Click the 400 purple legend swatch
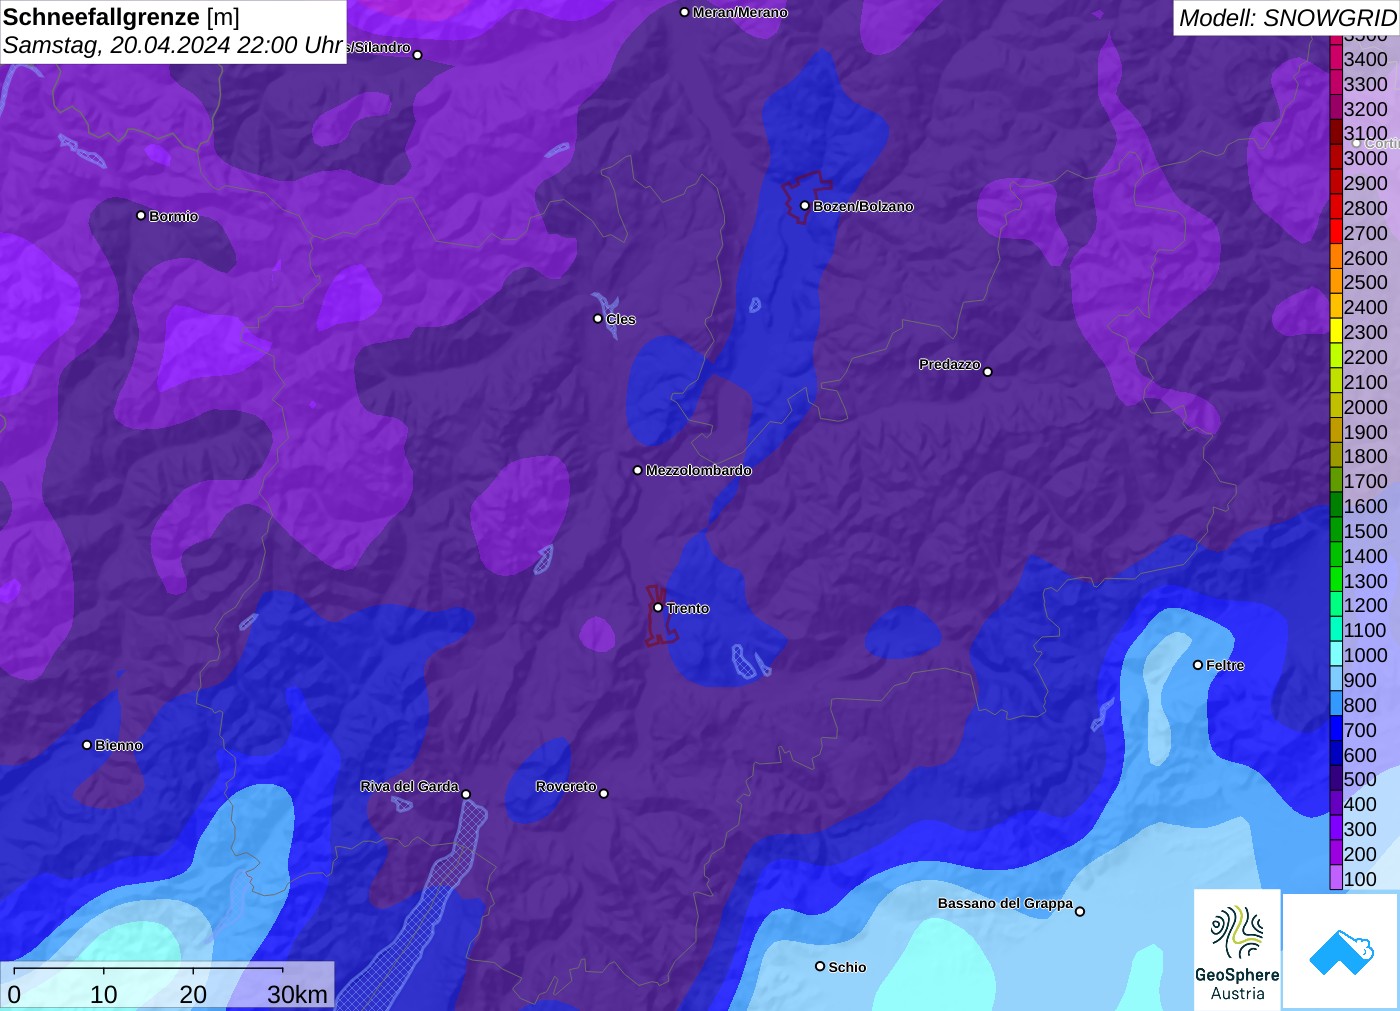1400x1011 pixels. click(x=1336, y=803)
